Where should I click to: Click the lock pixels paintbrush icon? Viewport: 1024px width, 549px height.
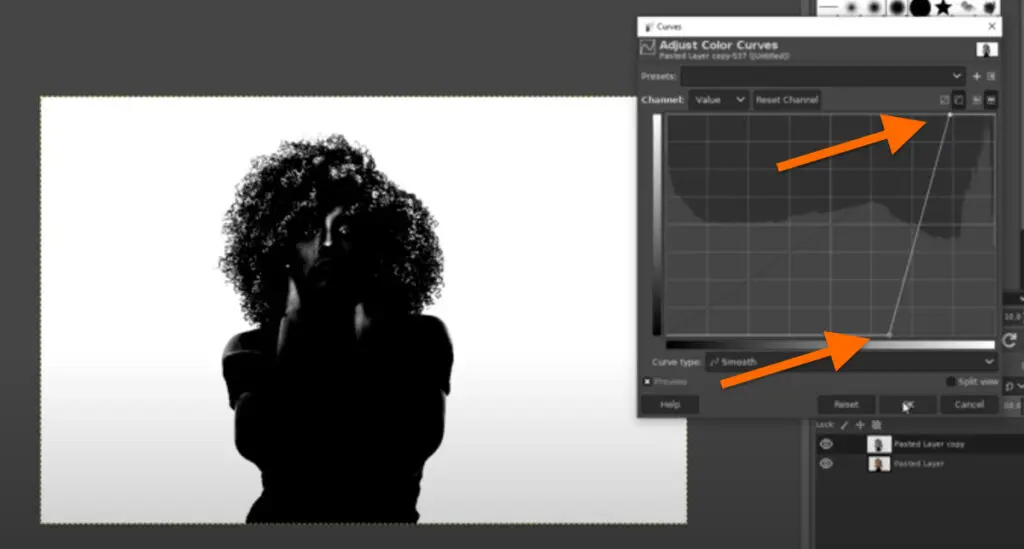[x=845, y=425]
